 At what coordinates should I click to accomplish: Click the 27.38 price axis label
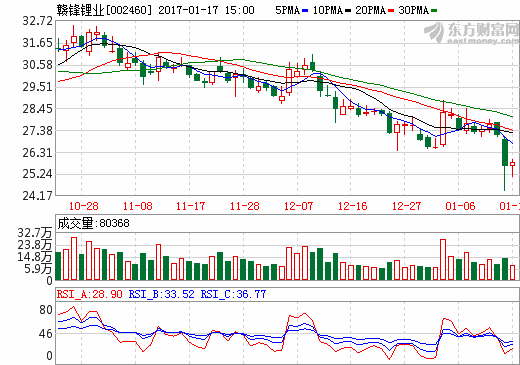(38, 131)
